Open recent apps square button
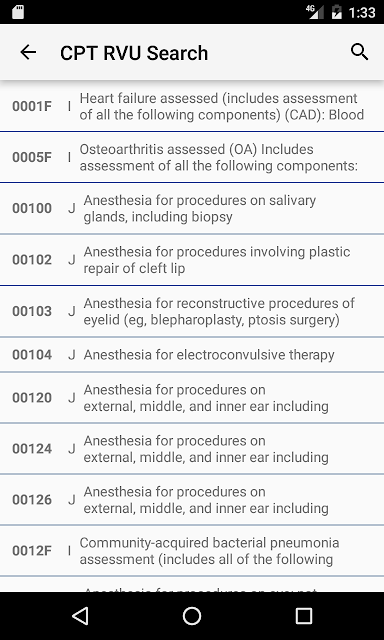Image resolution: width=384 pixels, height=640 pixels. point(304,616)
